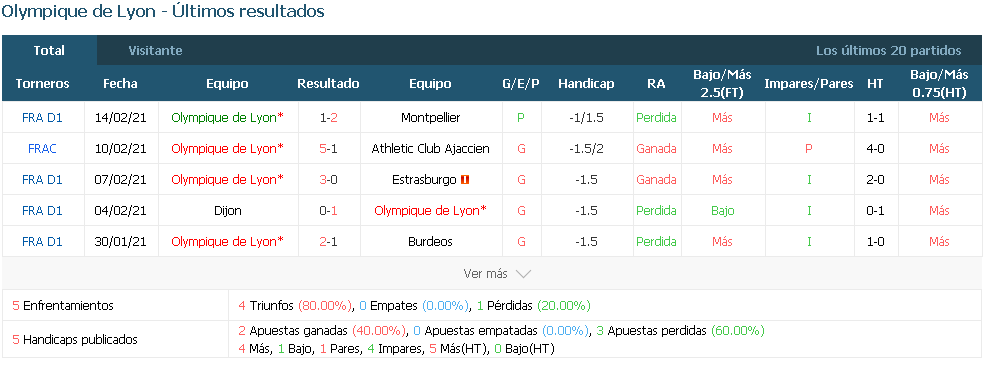The image size is (988, 367).
Task: Open FRA D1 link for the 14/02/21 match
Action: click(x=42, y=117)
